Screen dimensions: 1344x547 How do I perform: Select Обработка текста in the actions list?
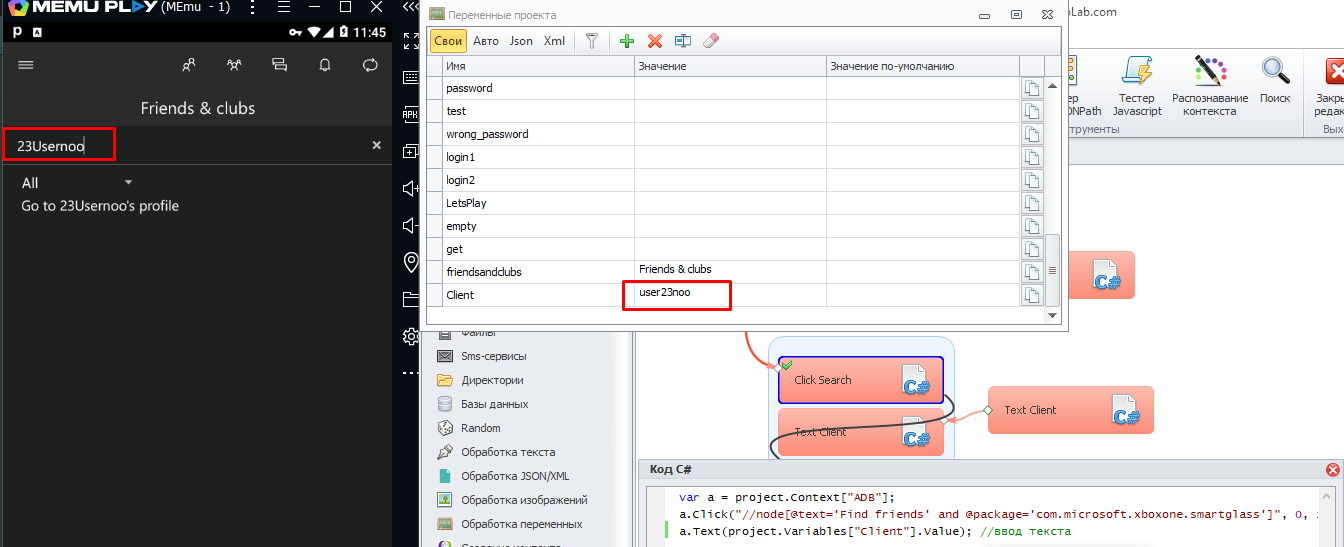click(x=507, y=452)
